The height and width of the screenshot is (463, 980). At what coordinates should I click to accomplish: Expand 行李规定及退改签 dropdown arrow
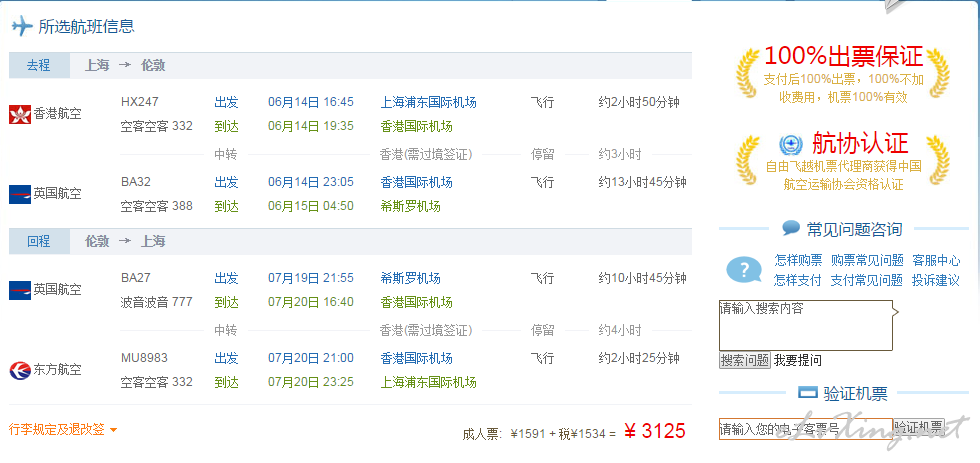[x=113, y=430]
